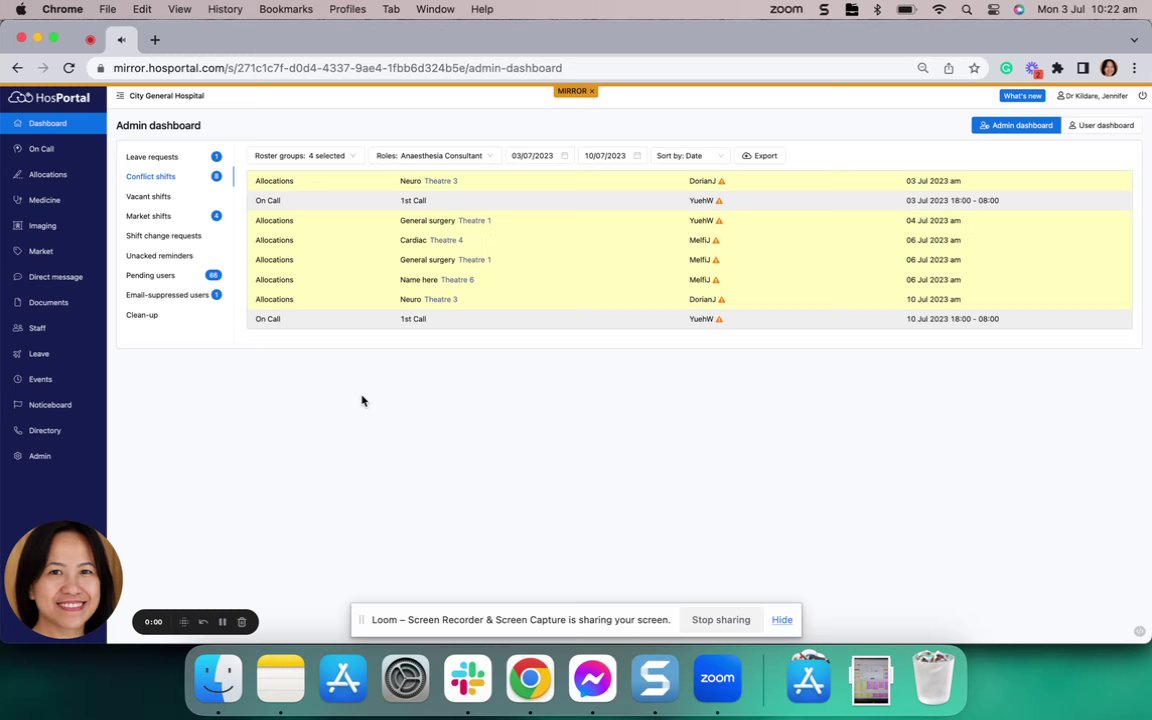This screenshot has height=720, width=1152.
Task: Open Market in sidebar
Action: tap(53, 251)
